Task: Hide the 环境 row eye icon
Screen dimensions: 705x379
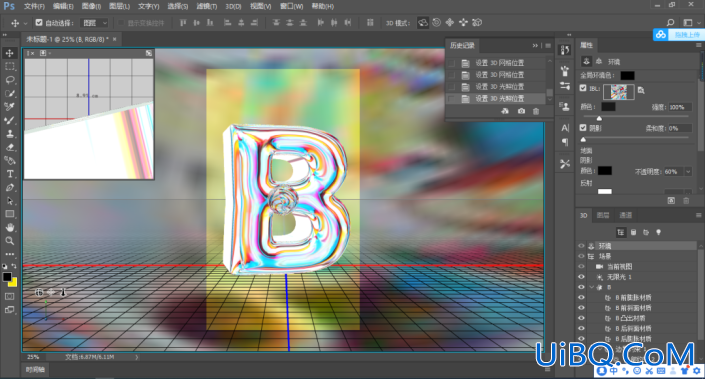Action: (581, 246)
